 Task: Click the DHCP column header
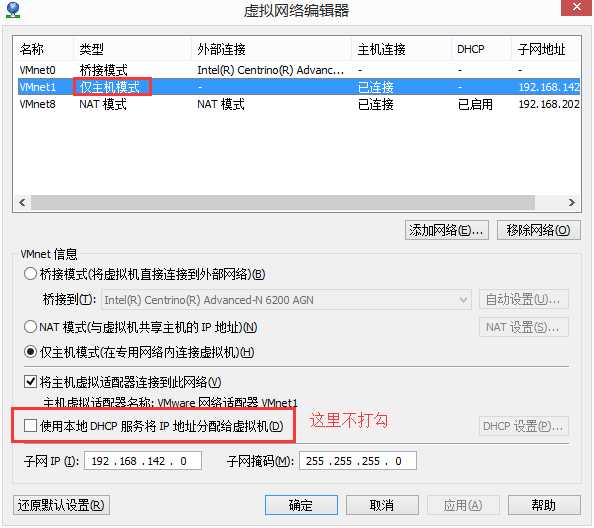click(481, 49)
